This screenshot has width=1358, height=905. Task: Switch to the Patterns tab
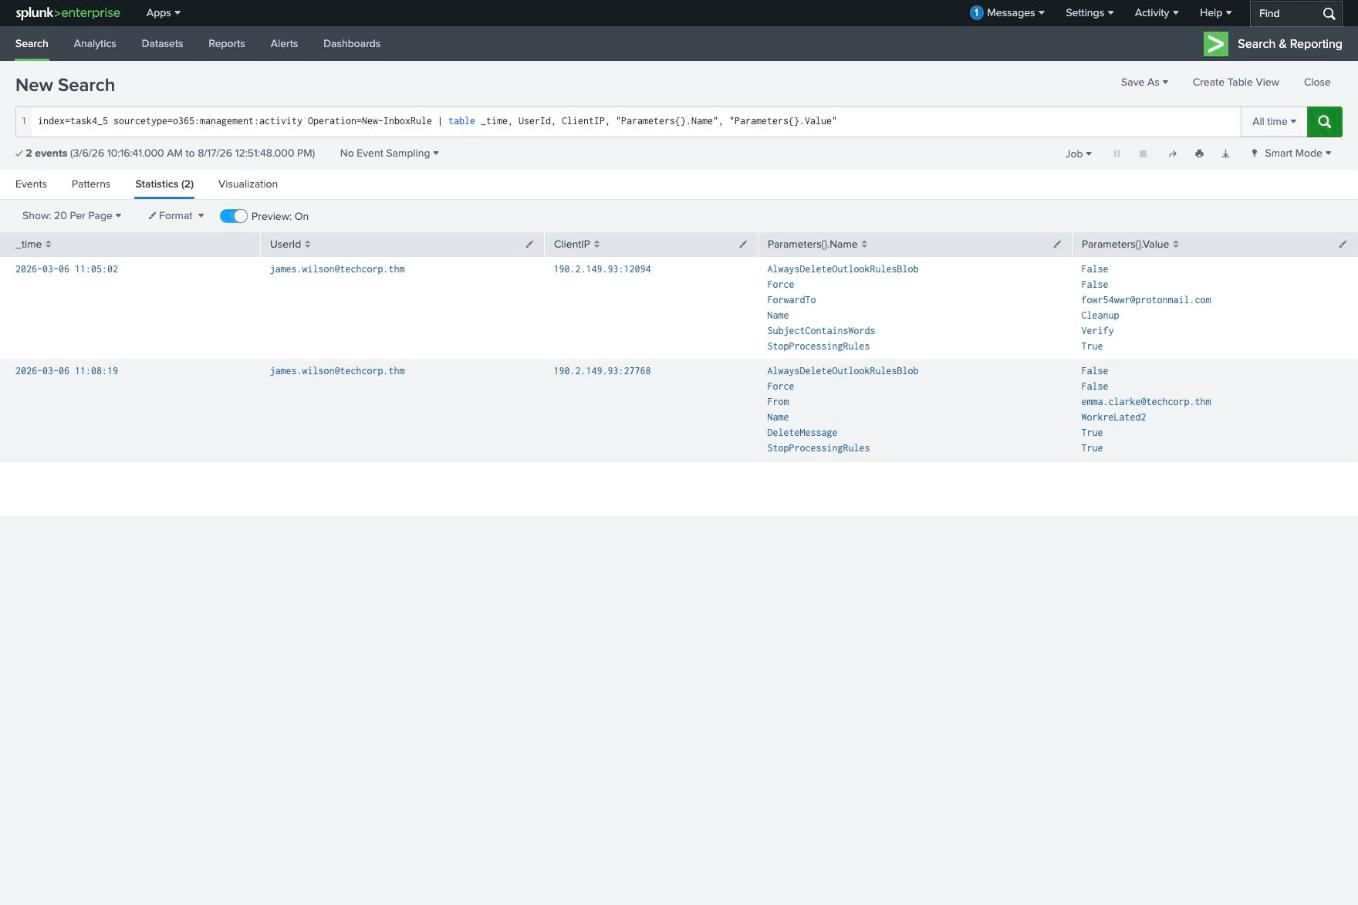click(x=91, y=184)
